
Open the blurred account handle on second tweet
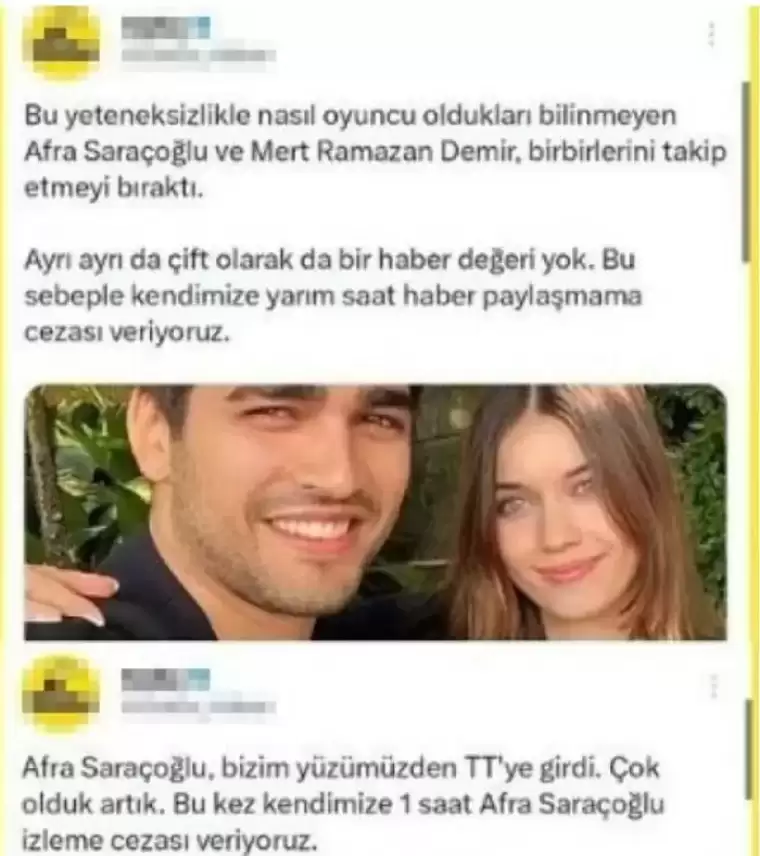(x=198, y=708)
